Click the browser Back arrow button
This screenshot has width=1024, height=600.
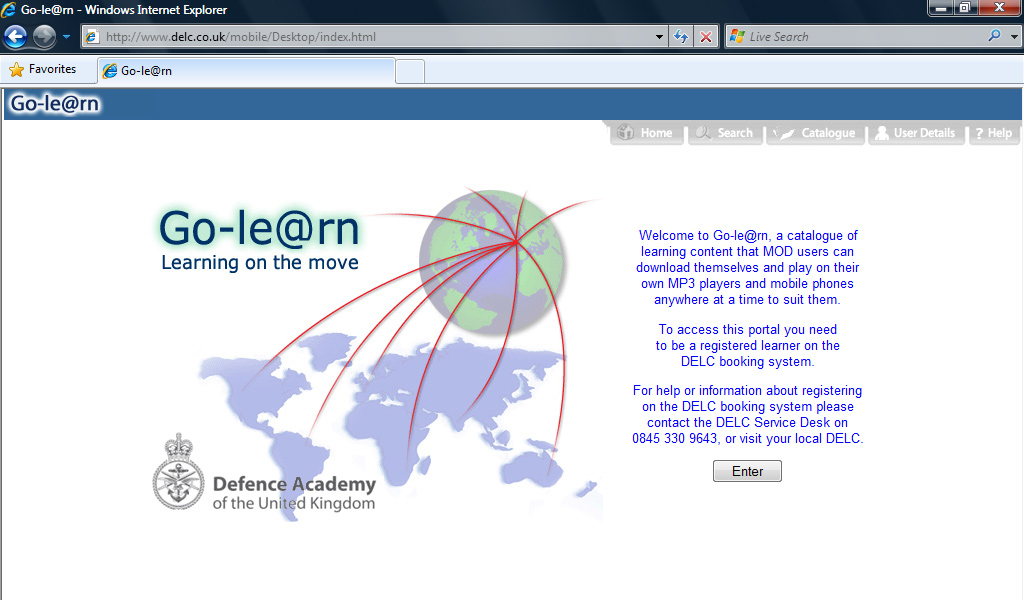coord(15,37)
